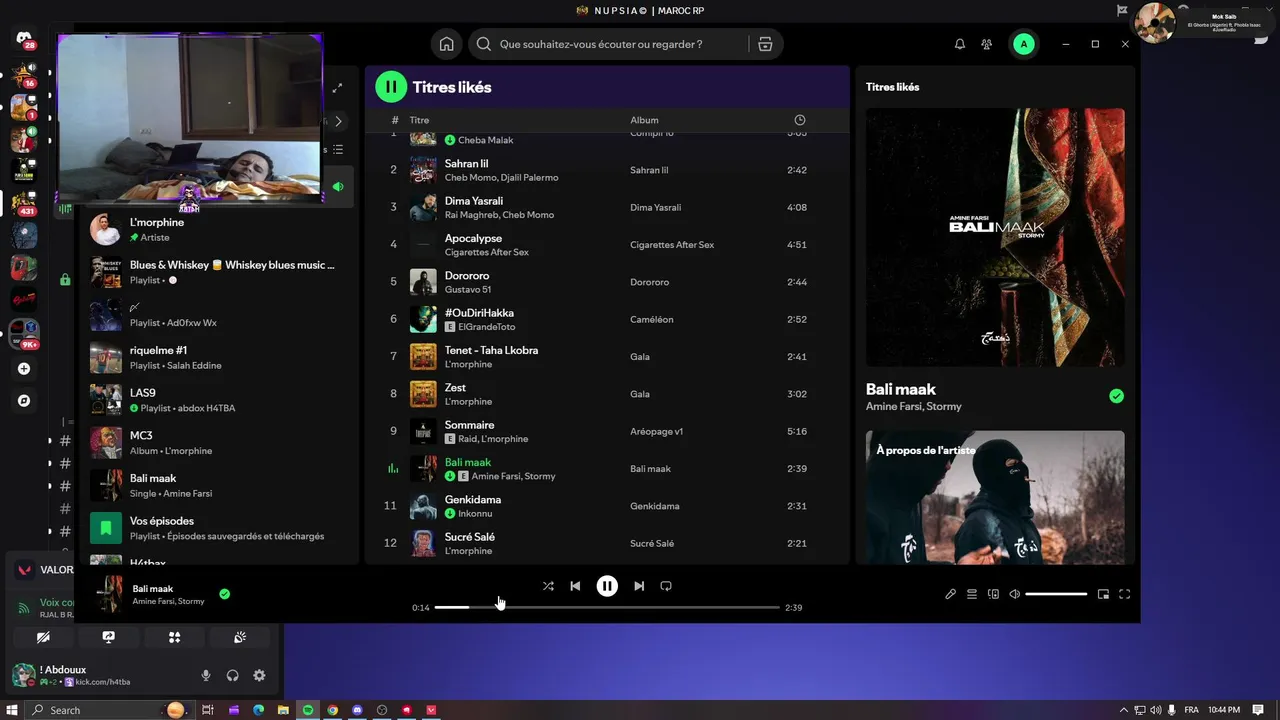Screen dimensions: 1280x720
Task: Open the Inkonnu artist link under Genkidama
Action: click(x=475, y=513)
